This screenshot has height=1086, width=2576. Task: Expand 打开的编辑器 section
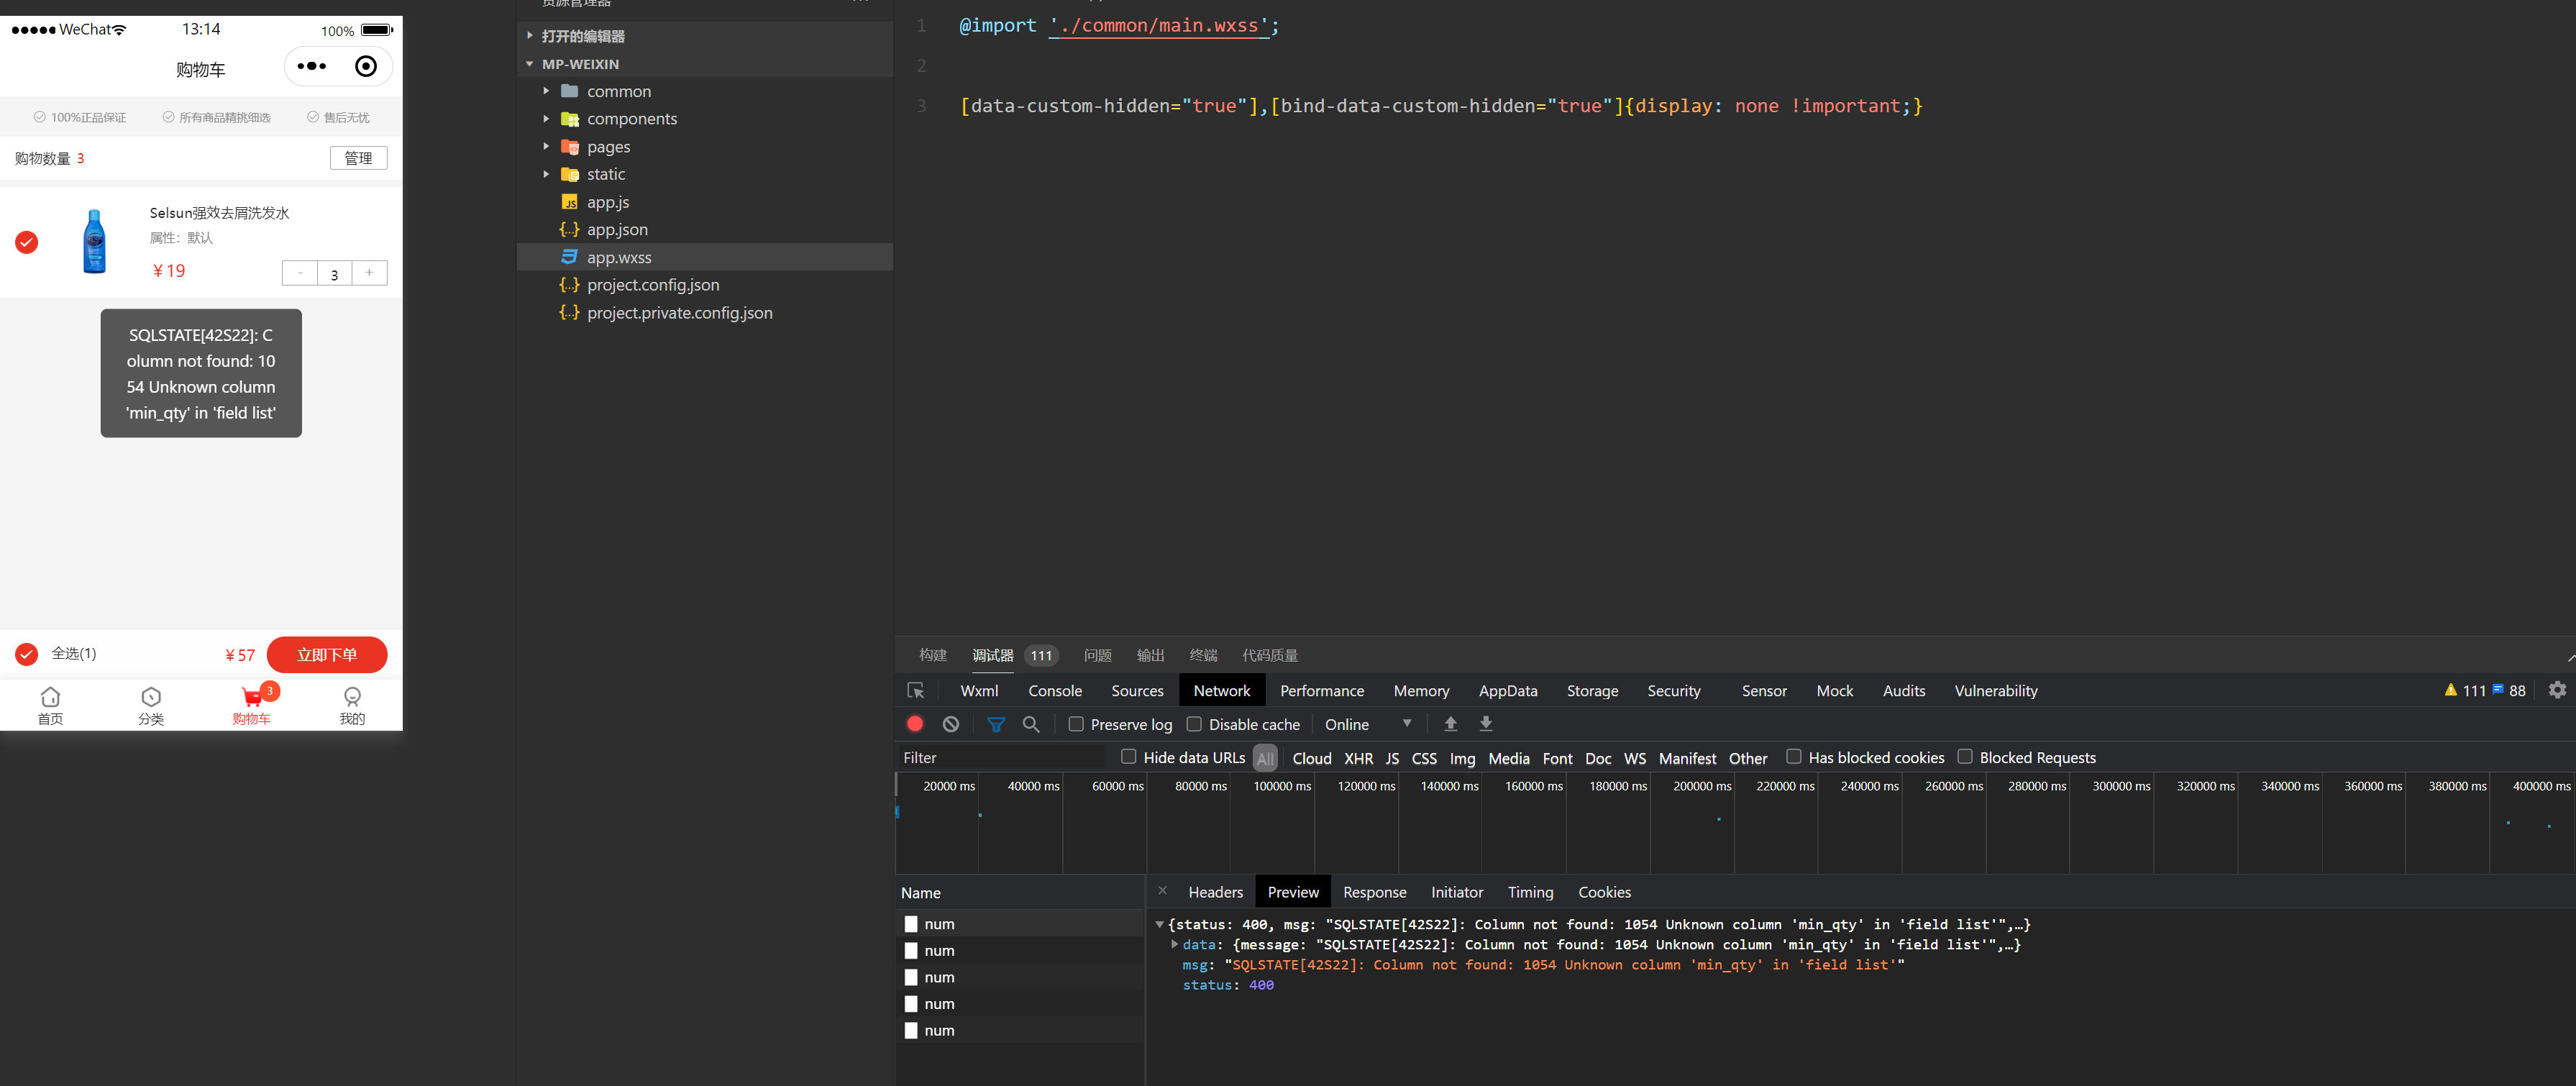point(530,36)
